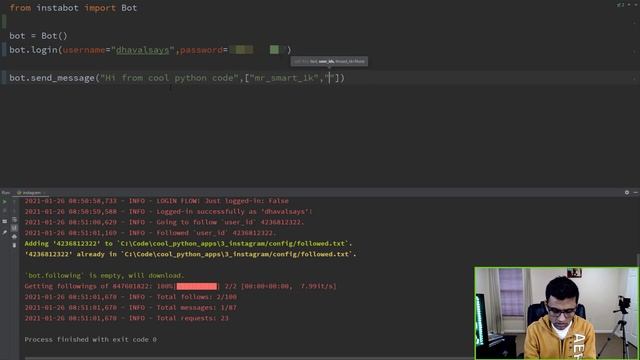Toggle scroll to end of console output
This screenshot has width=640, height=360.
14,228
